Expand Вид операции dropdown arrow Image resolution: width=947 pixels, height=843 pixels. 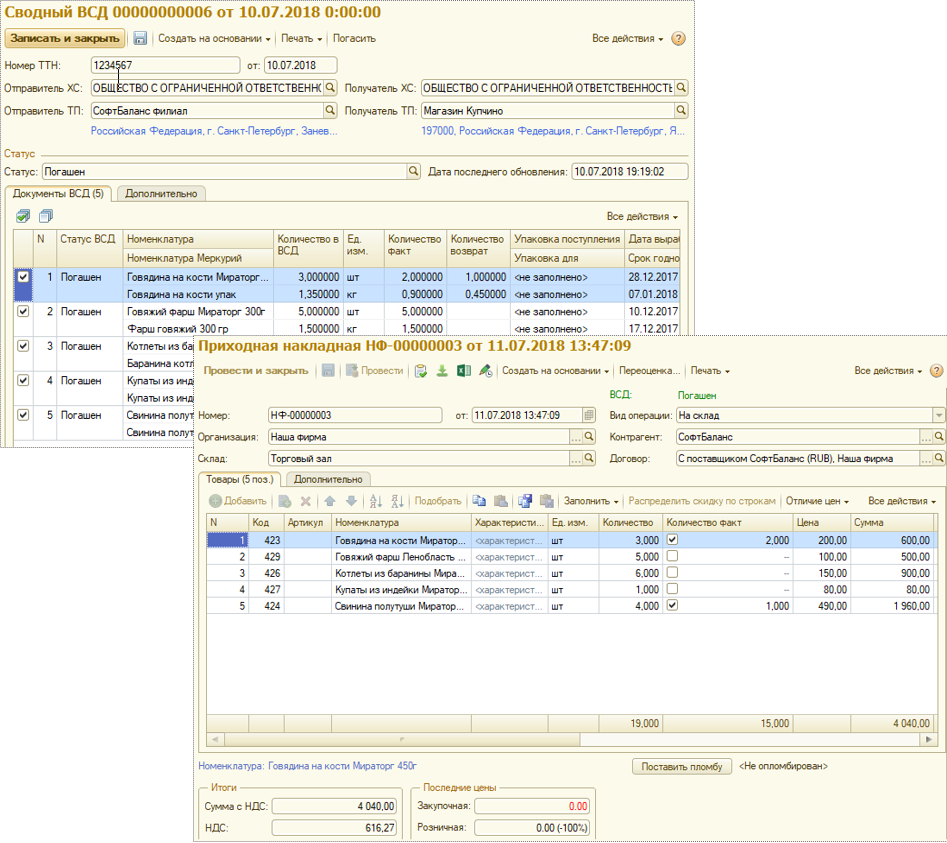click(x=939, y=415)
